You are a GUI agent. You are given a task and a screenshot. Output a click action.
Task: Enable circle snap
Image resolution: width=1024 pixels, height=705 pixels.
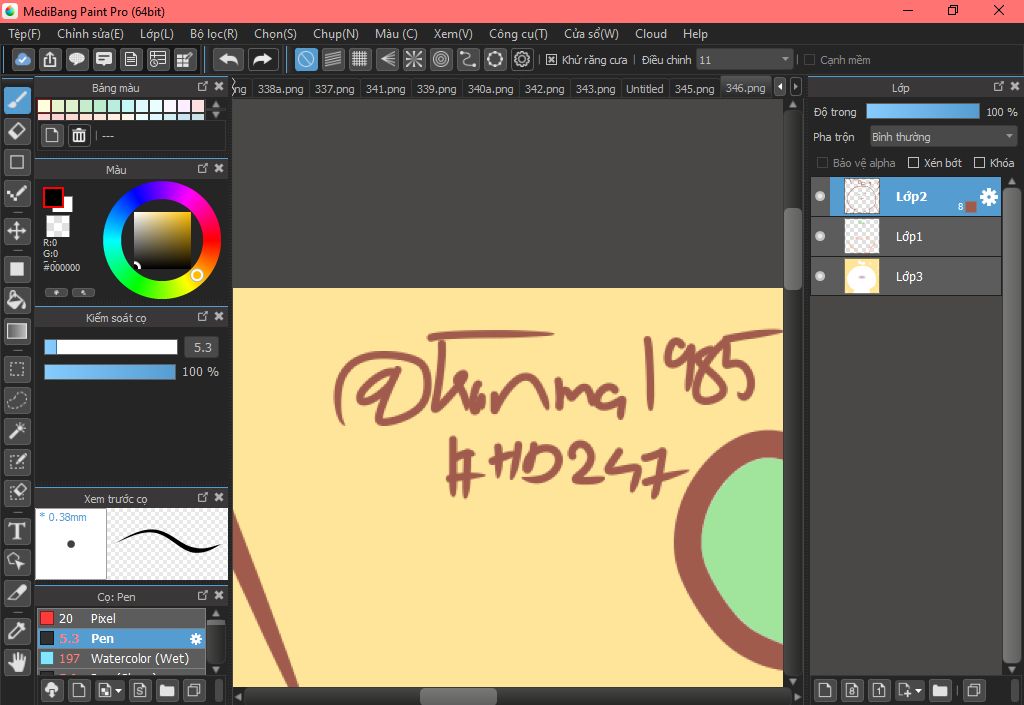click(x=441, y=59)
